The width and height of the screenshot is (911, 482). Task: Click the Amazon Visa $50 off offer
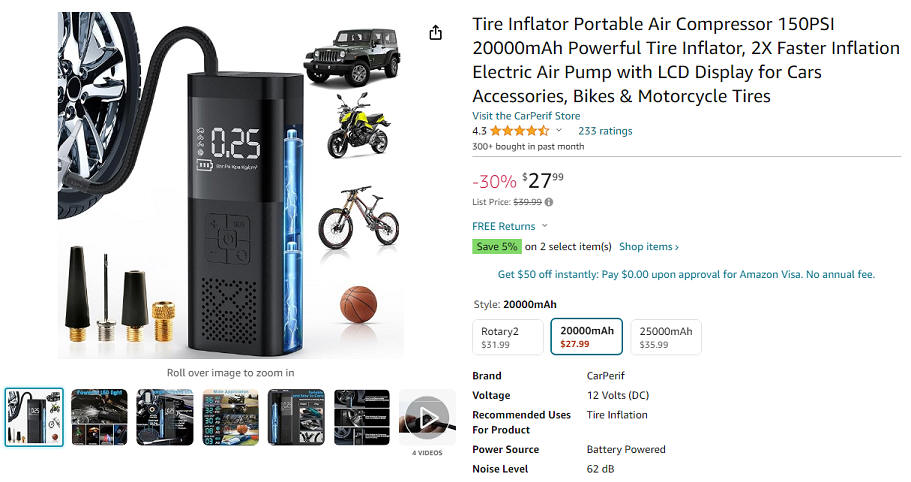[686, 274]
